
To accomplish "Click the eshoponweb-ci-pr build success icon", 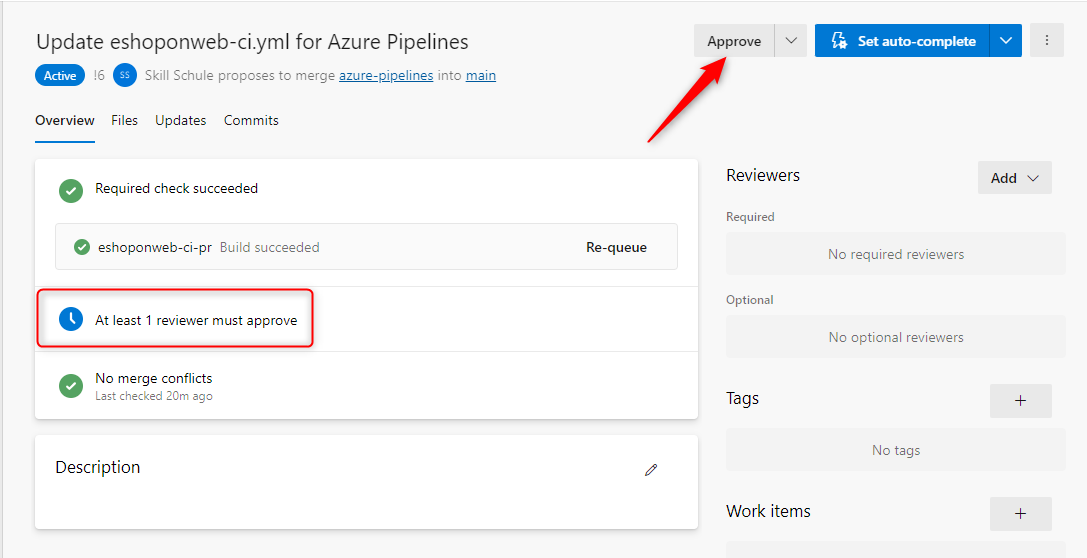I will coord(82,247).
